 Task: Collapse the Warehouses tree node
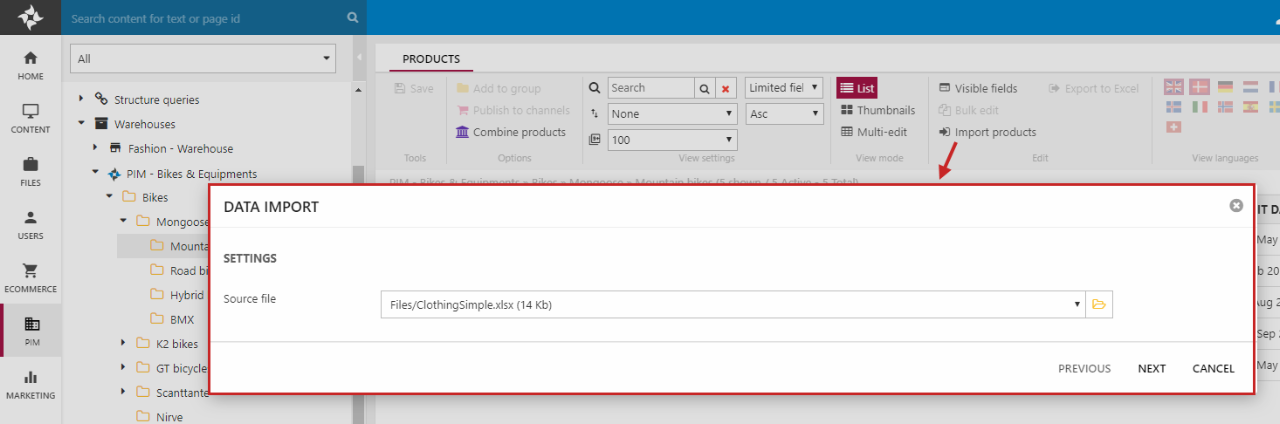82,124
